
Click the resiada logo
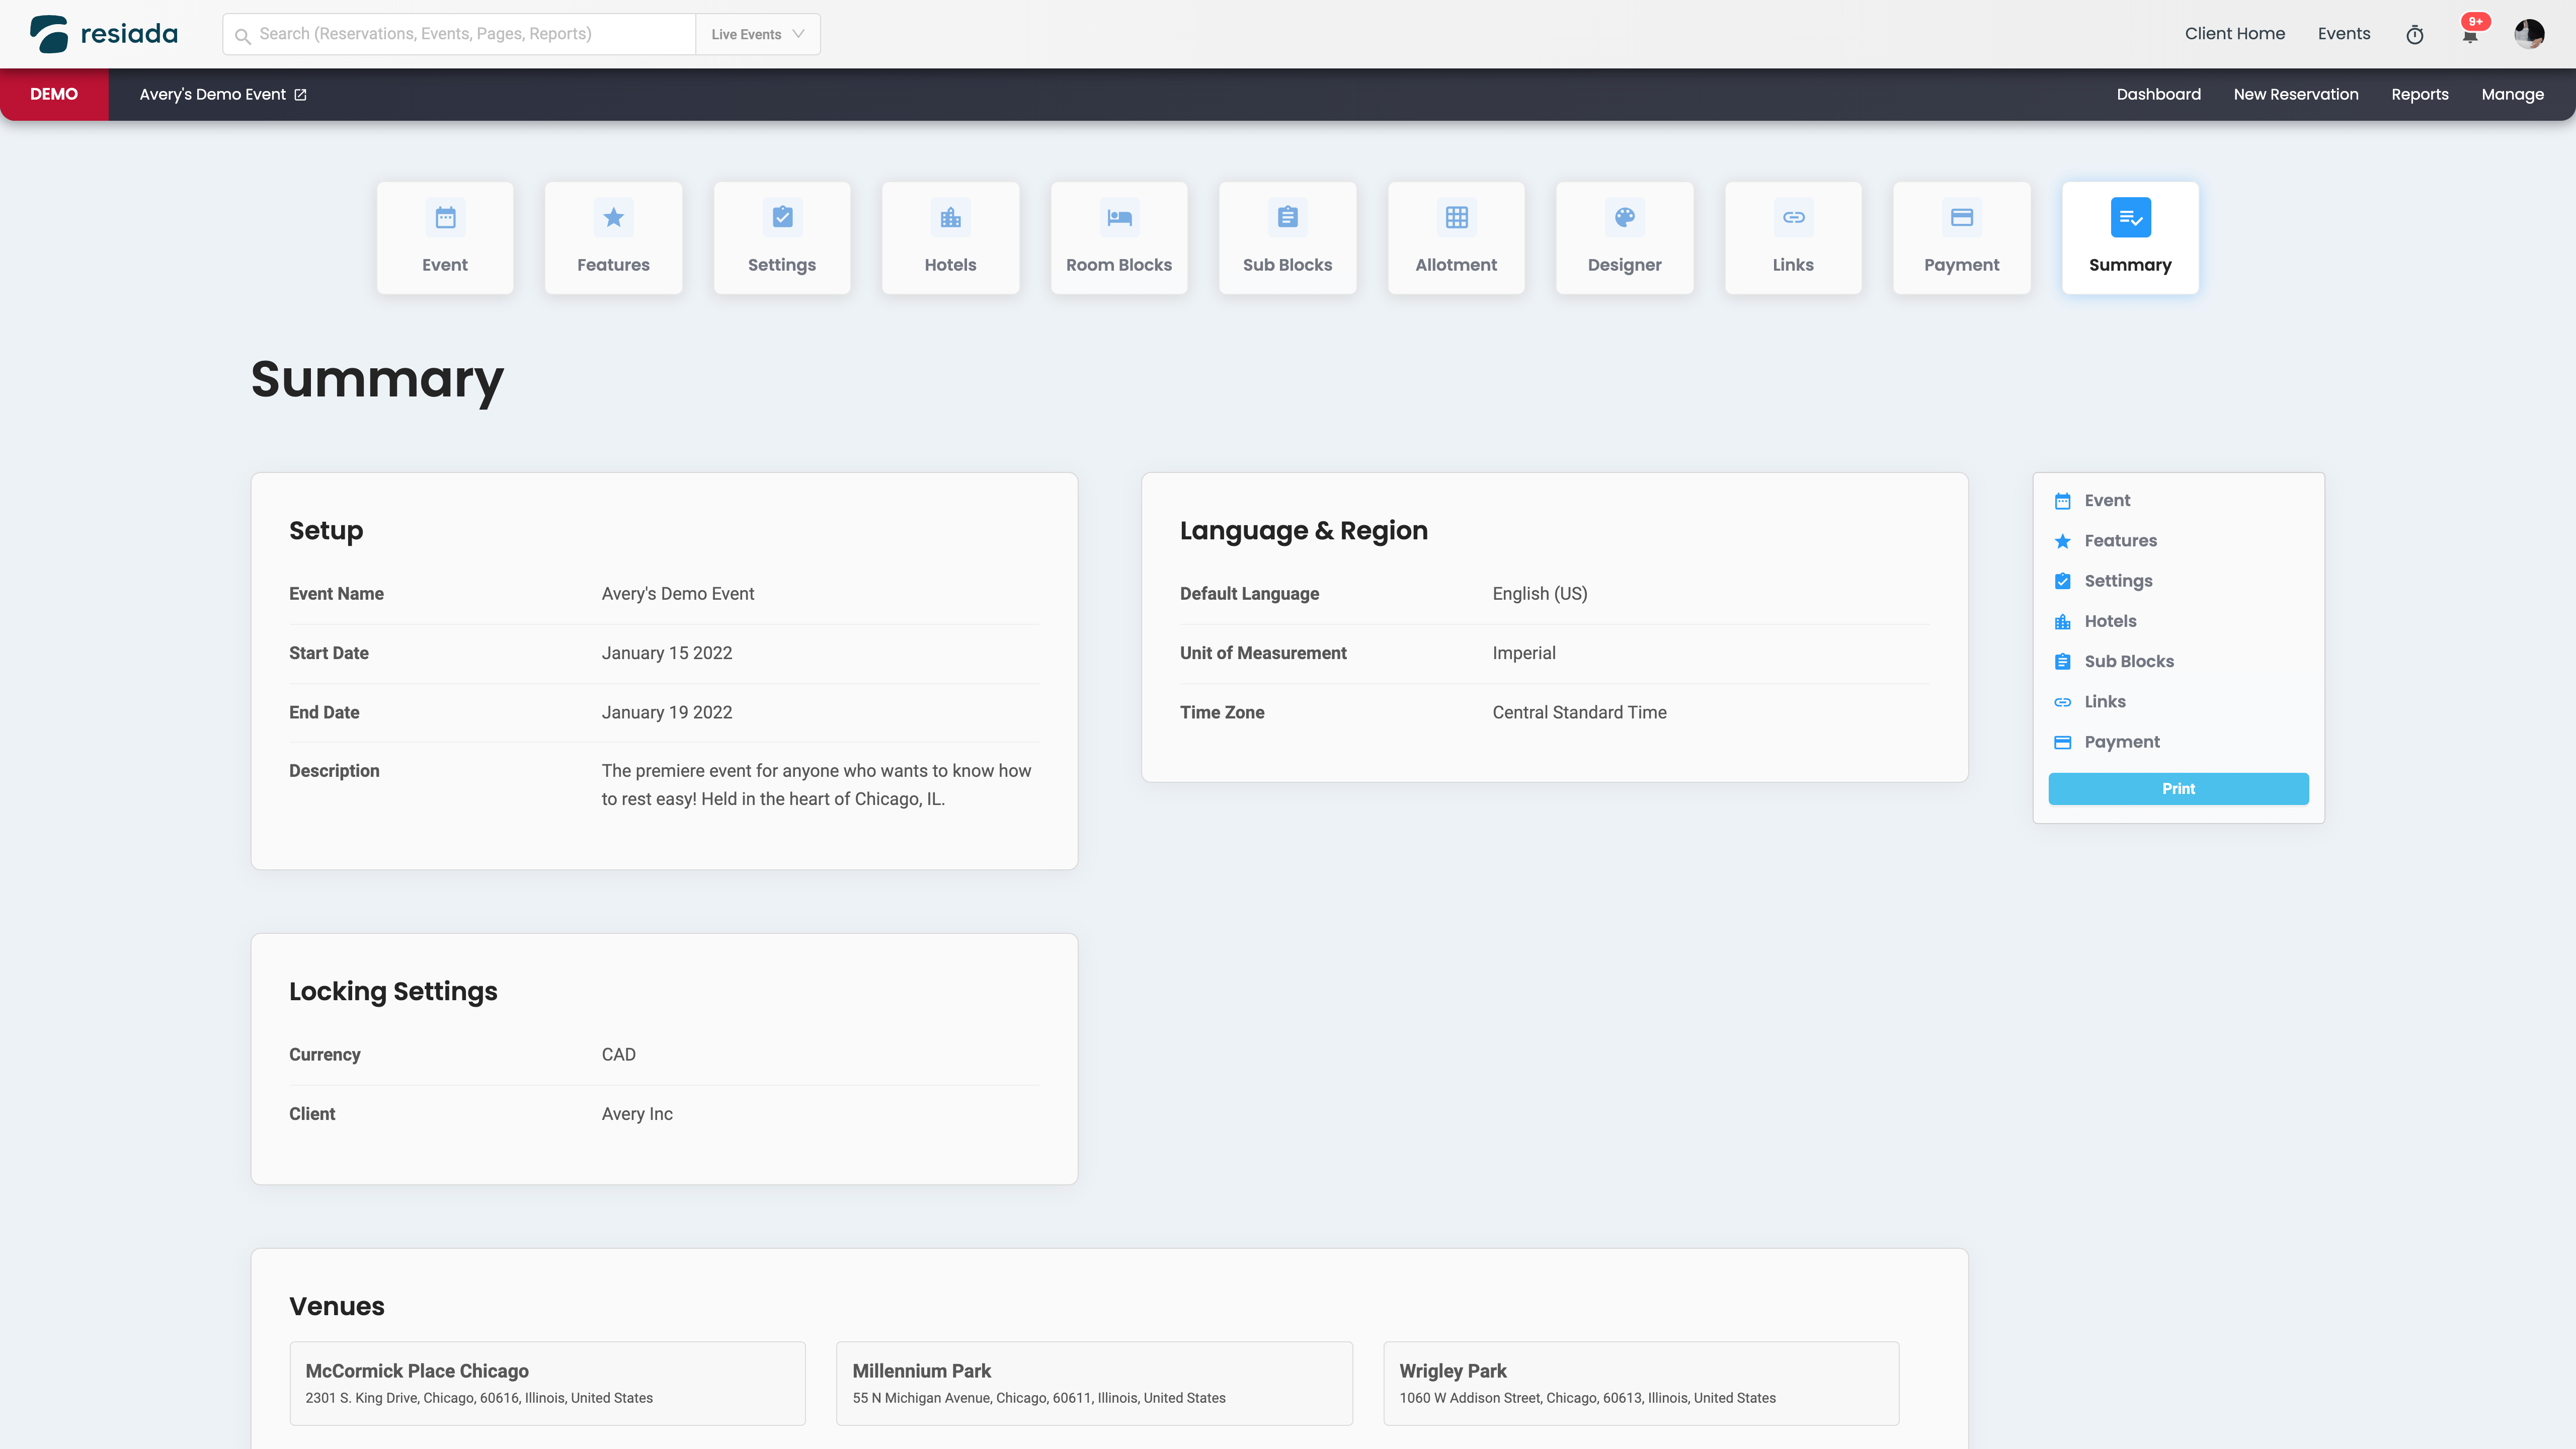pos(104,34)
